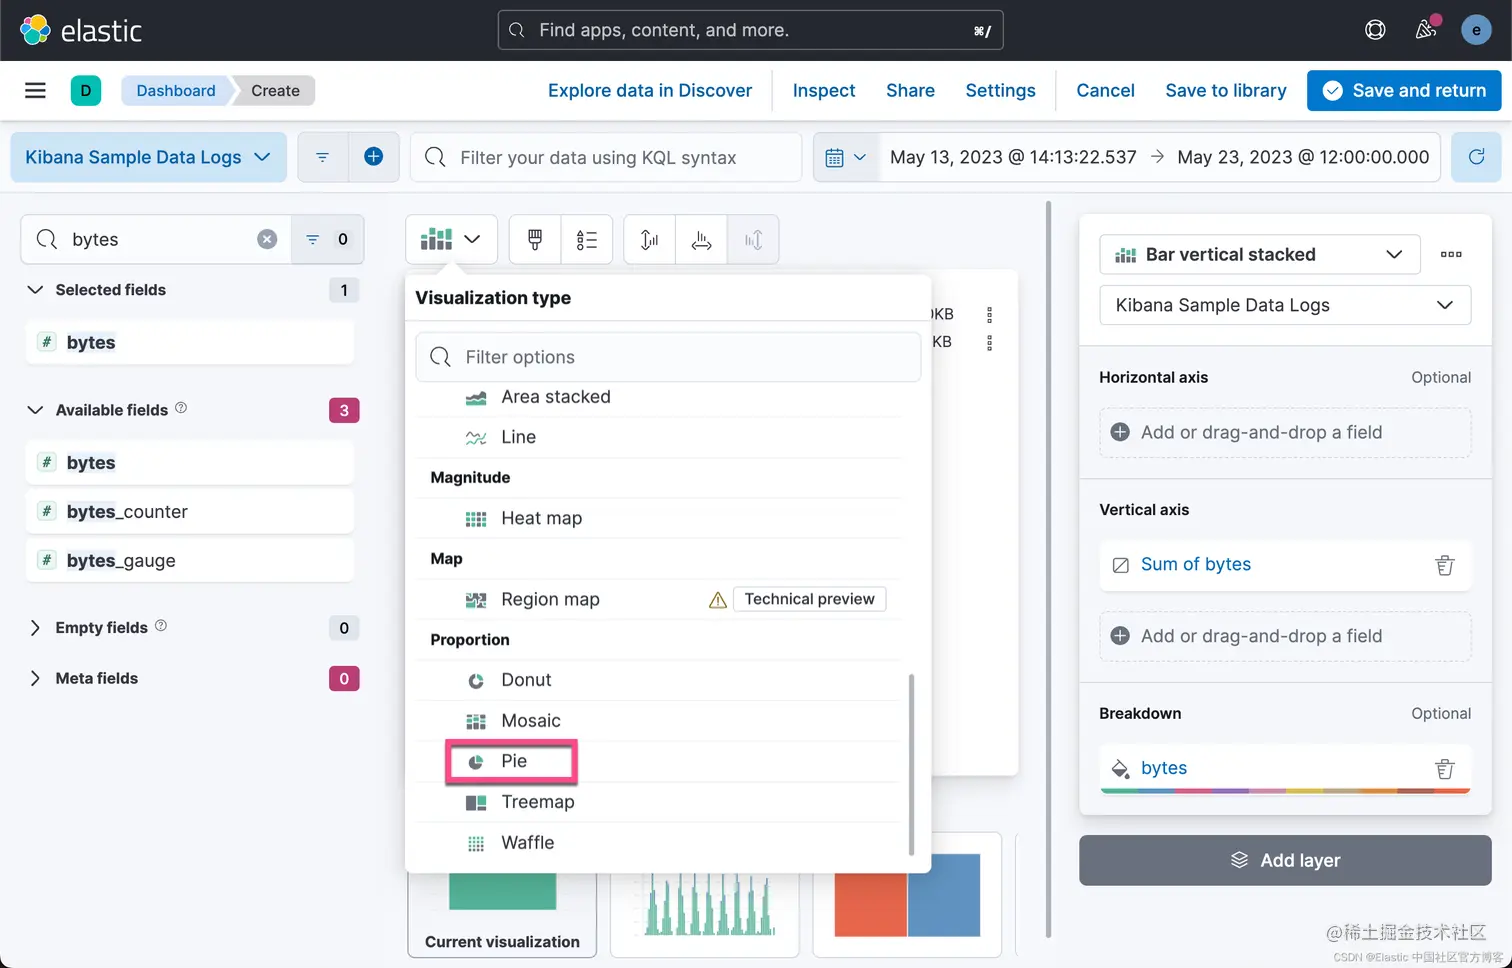Viewport: 1512px width, 968px height.
Task: Open the legend settings icon
Action: (x=587, y=240)
